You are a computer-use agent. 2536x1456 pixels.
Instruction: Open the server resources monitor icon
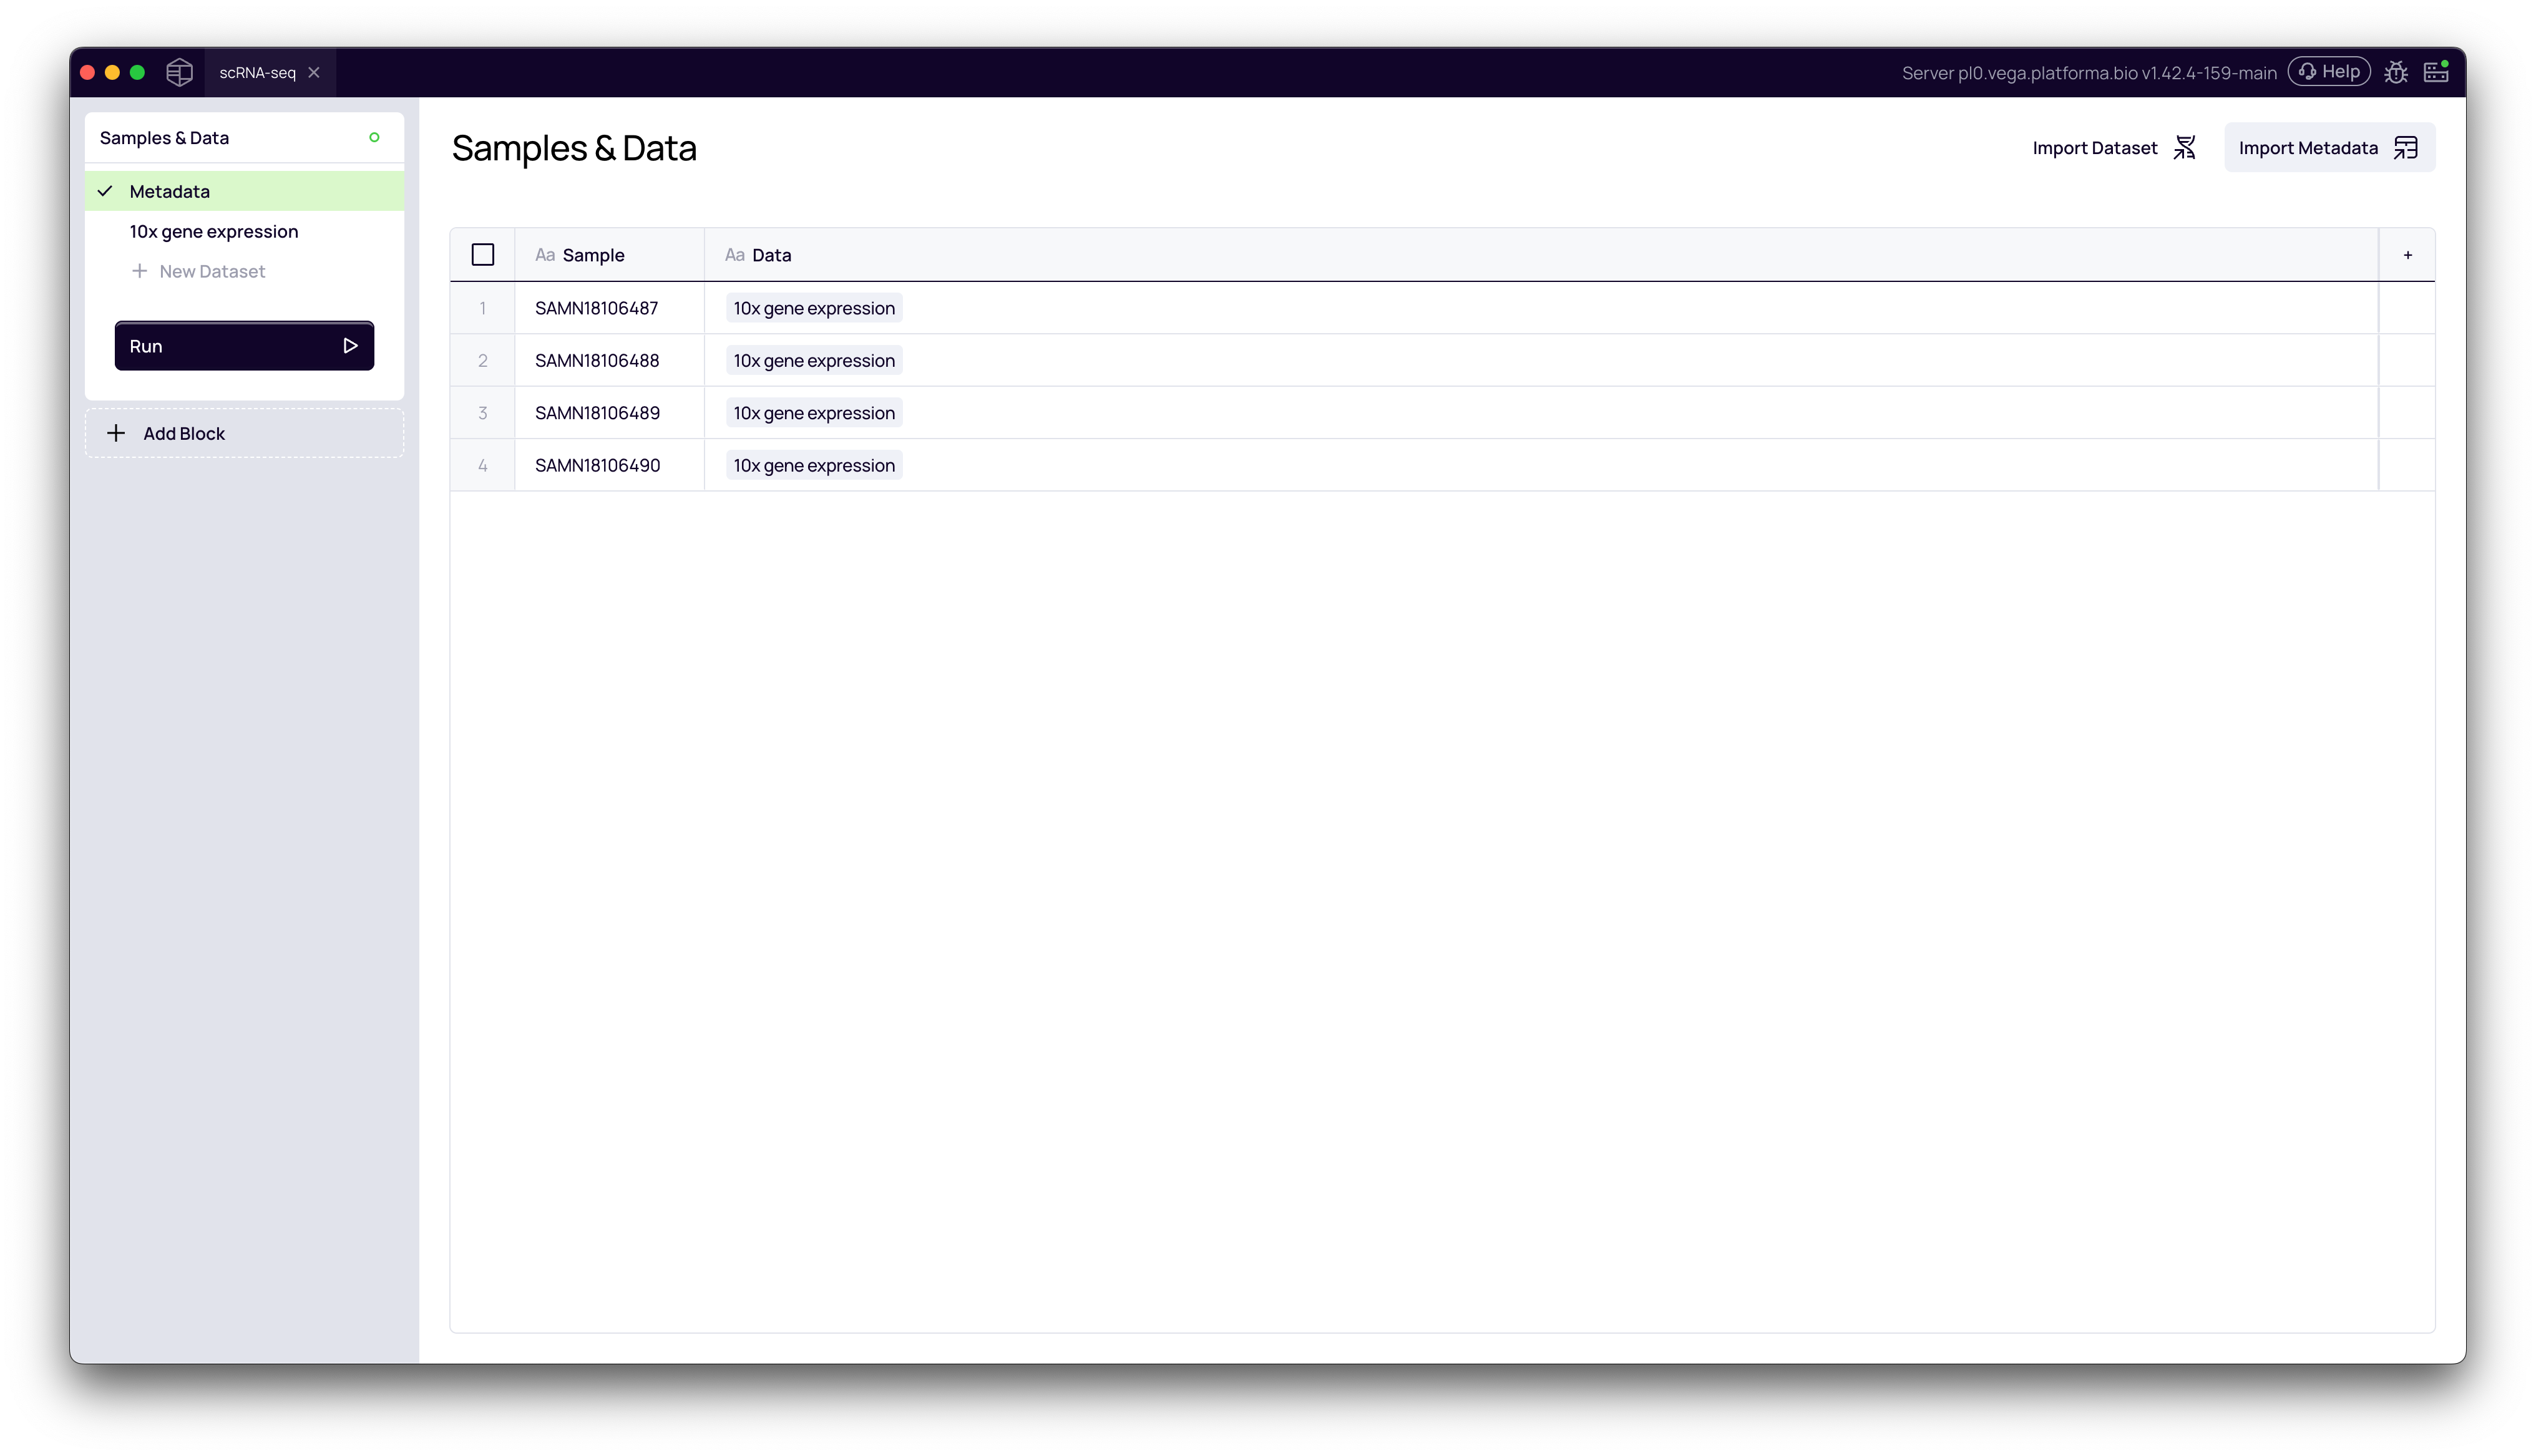tap(2436, 72)
